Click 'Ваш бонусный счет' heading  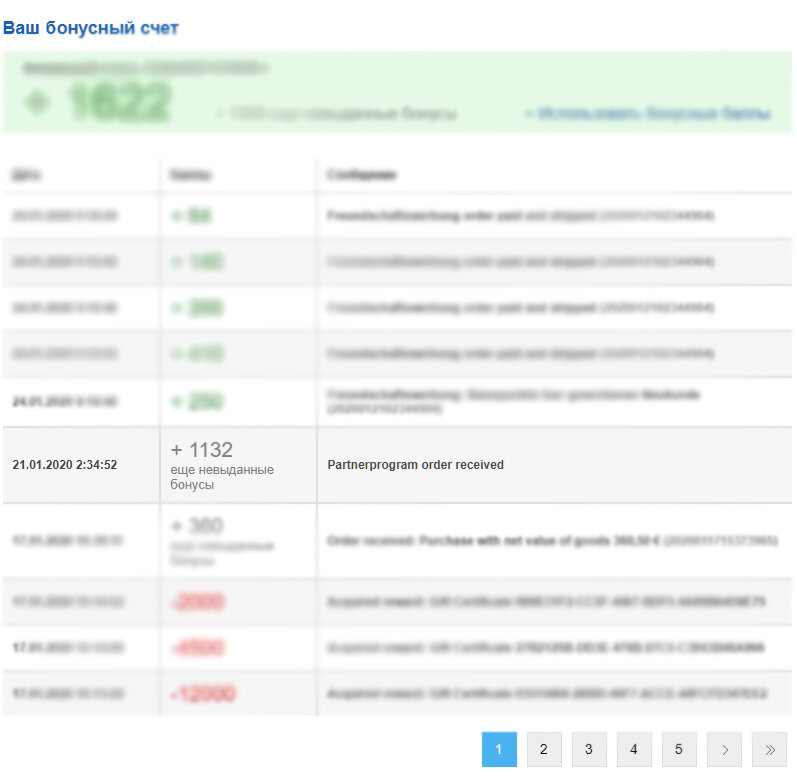[90, 27]
